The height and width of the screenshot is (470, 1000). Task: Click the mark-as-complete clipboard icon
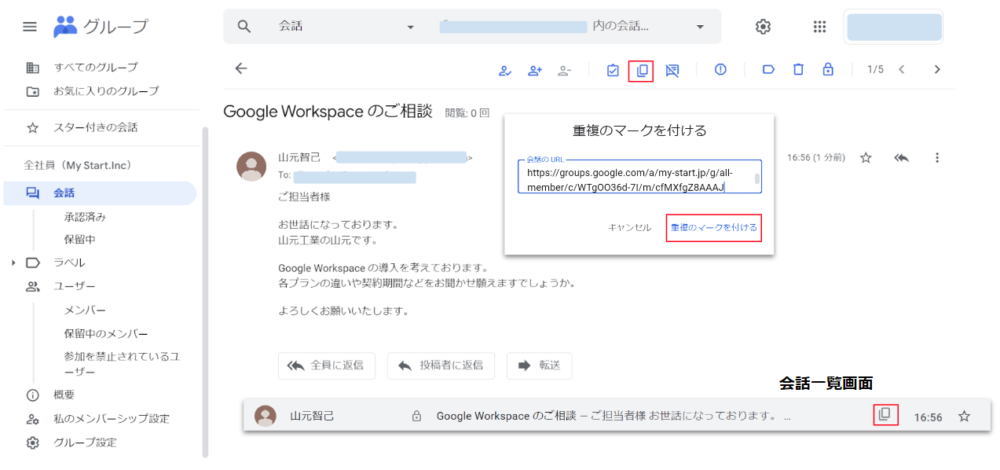(x=612, y=70)
